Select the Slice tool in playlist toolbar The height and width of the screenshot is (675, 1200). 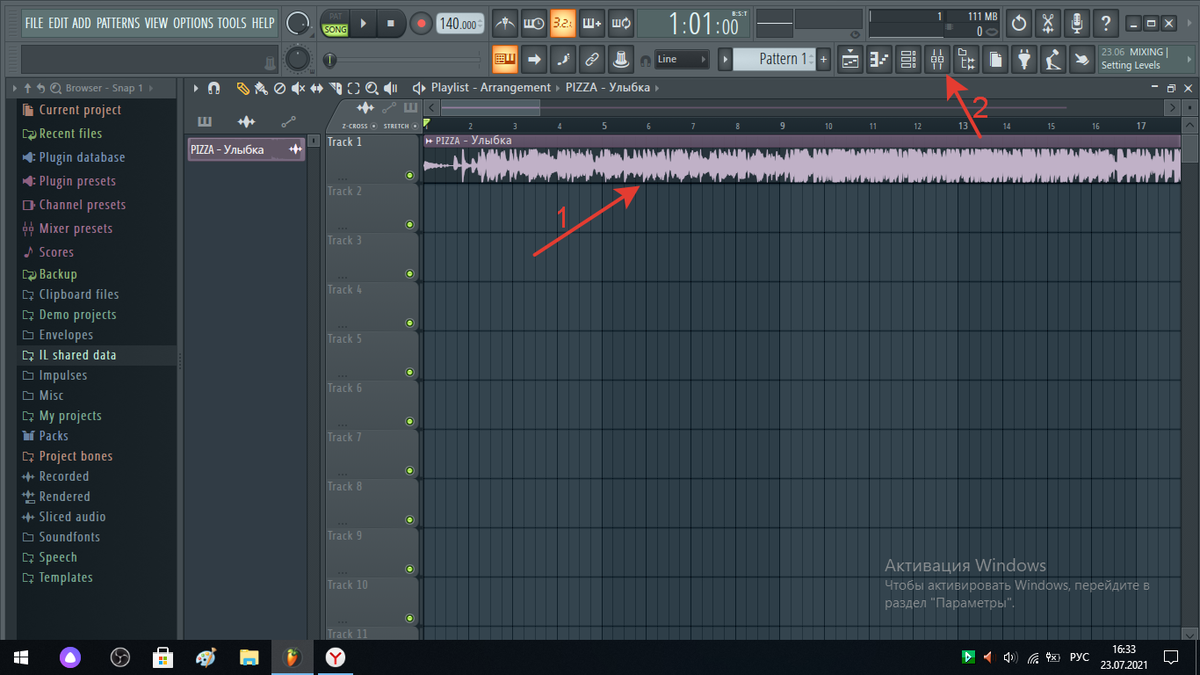(335, 88)
